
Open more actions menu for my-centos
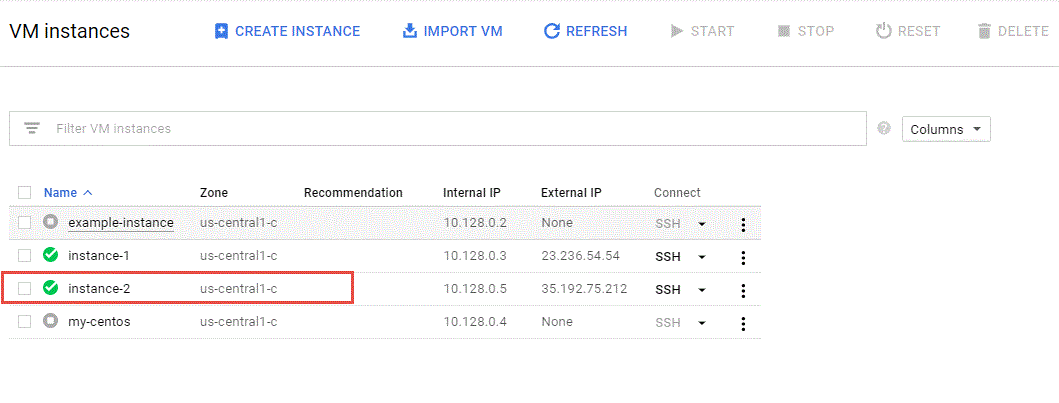tap(743, 323)
